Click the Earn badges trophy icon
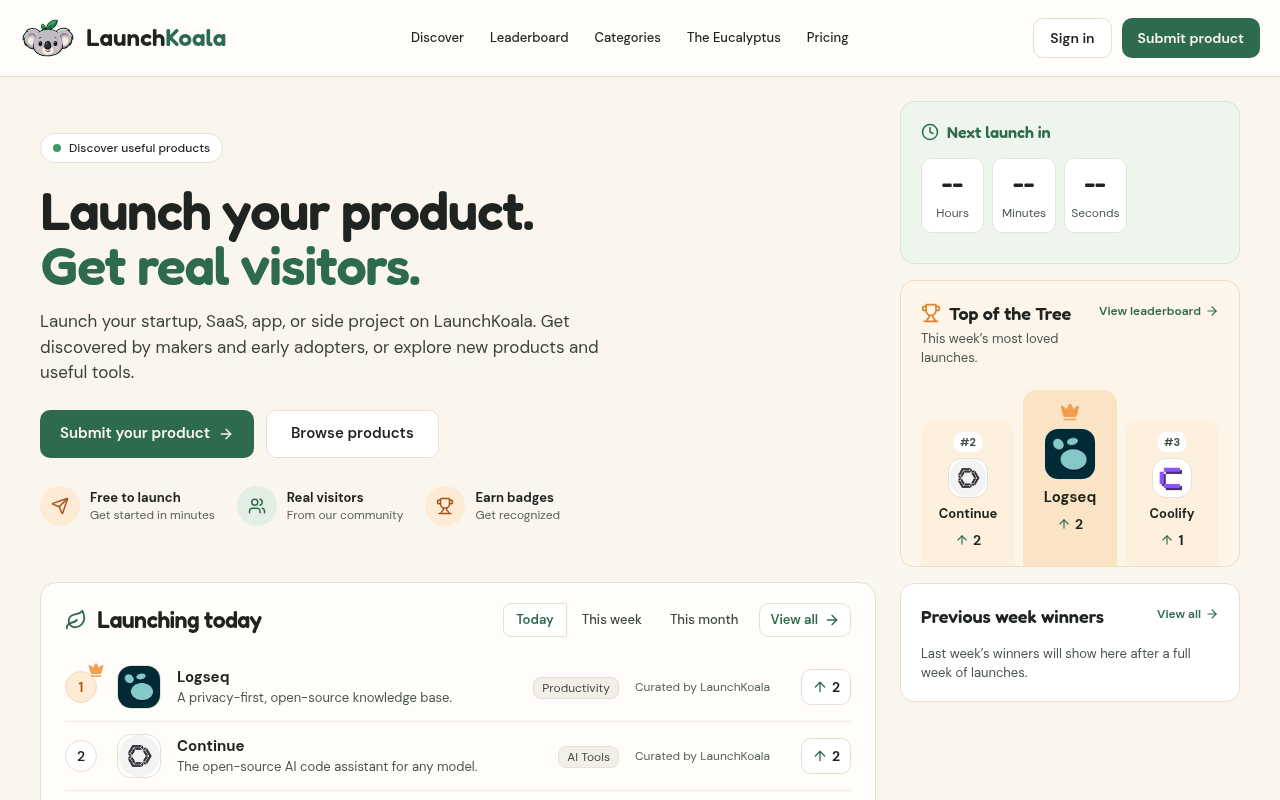The image size is (1280, 800). 445,506
